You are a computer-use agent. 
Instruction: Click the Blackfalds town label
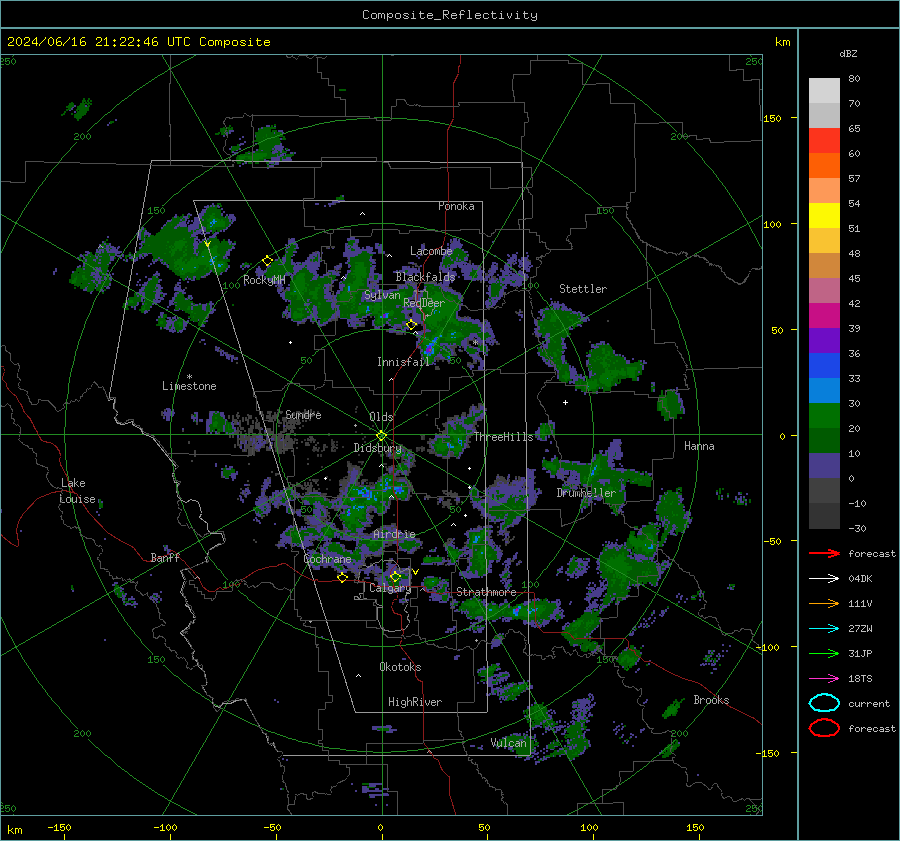[x=425, y=277]
